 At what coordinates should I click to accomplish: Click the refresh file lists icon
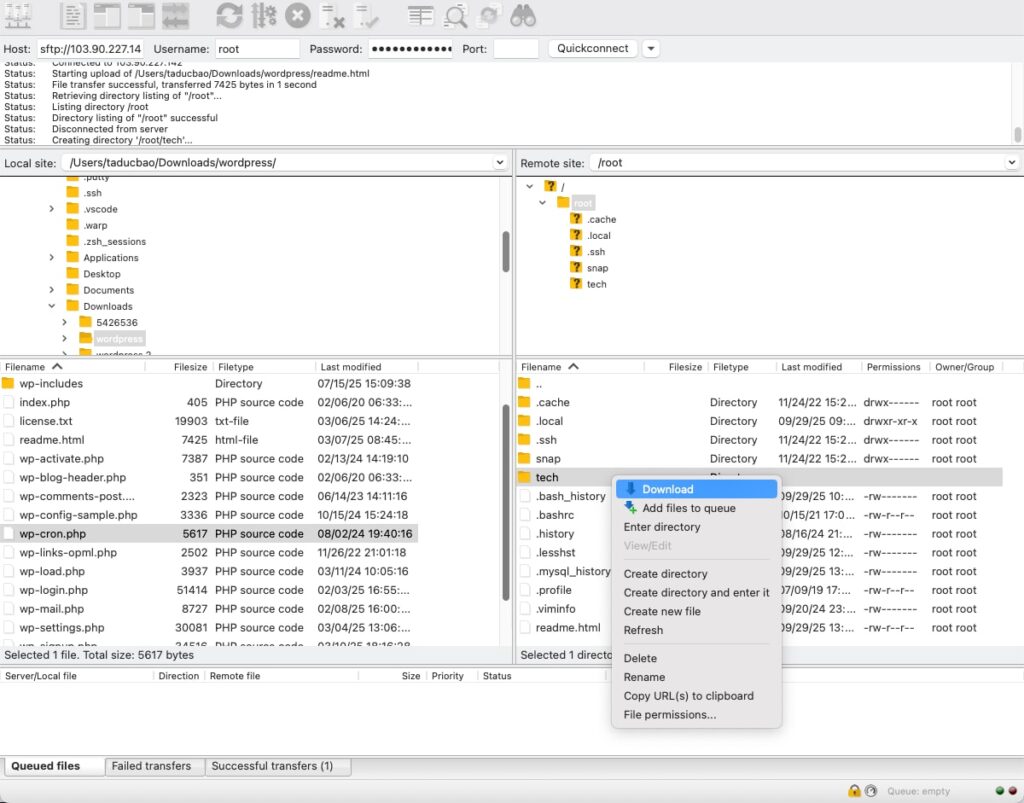pyautogui.click(x=229, y=15)
